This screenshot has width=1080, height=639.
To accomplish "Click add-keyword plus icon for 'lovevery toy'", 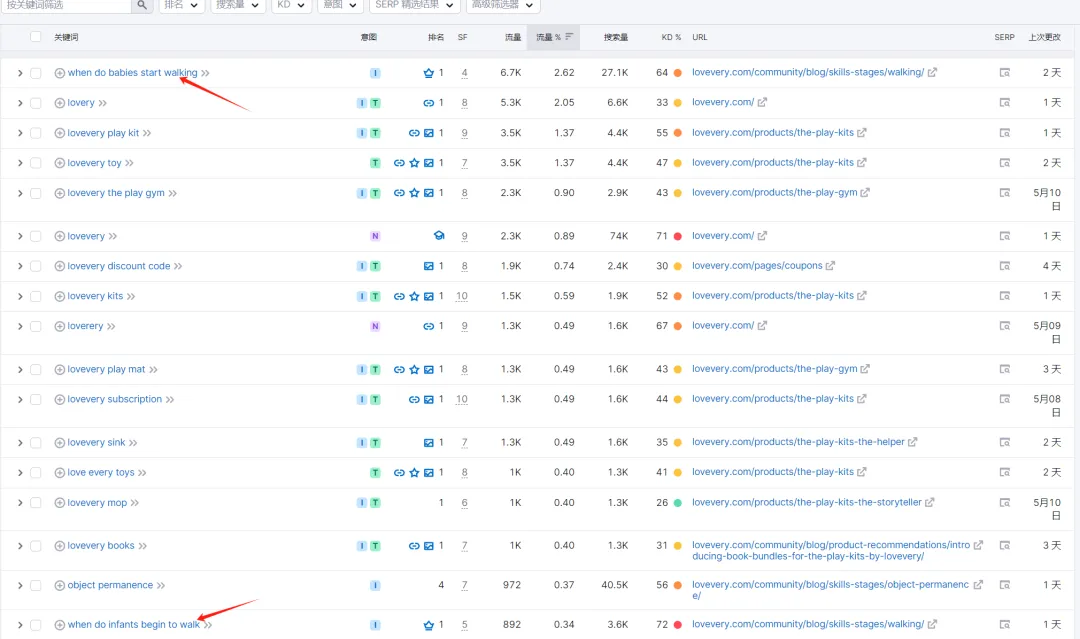I will pyautogui.click(x=60, y=163).
